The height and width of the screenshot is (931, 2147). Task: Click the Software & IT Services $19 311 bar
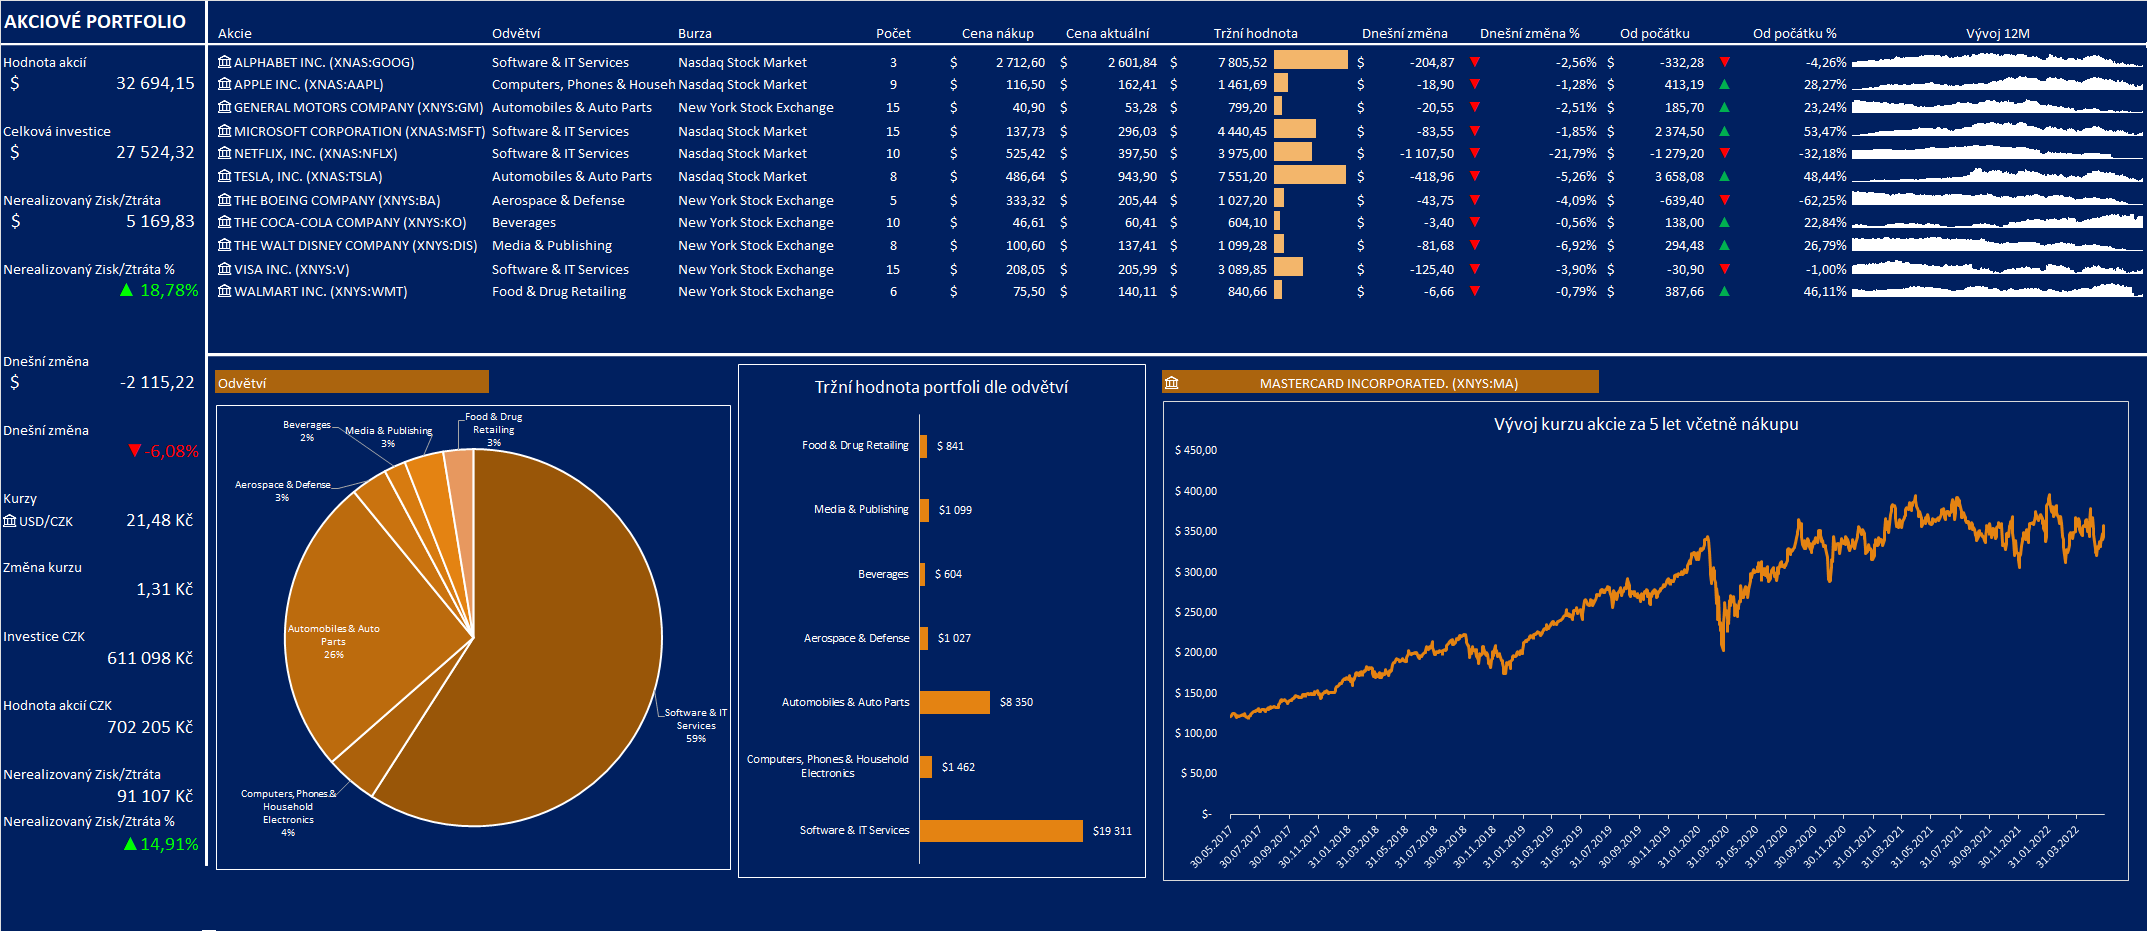tap(1001, 831)
